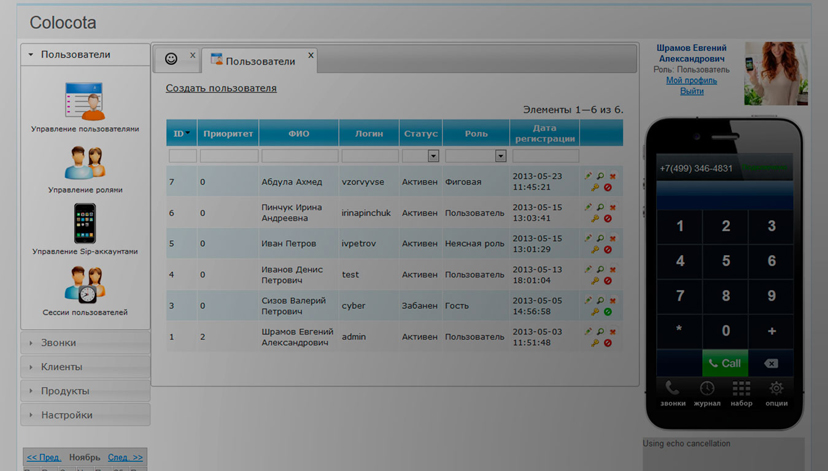Tap the * key on phone keypad
The image size is (828, 471).
tap(680, 331)
